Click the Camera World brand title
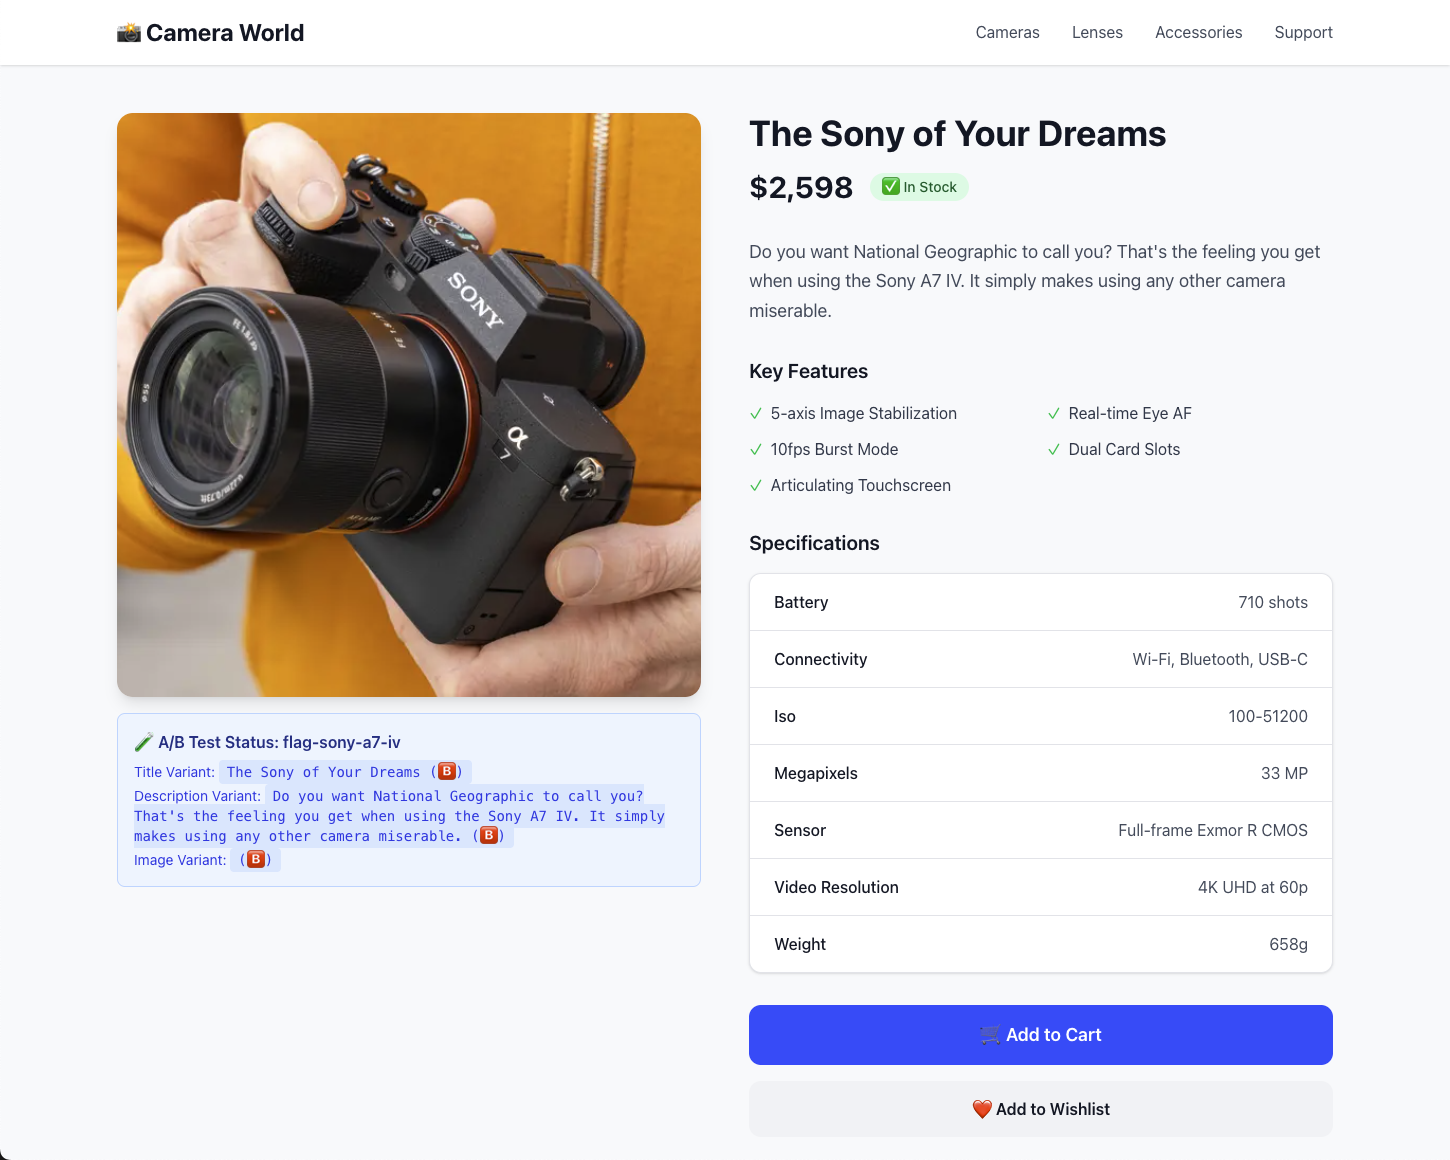The width and height of the screenshot is (1450, 1160). pyautogui.click(x=225, y=33)
